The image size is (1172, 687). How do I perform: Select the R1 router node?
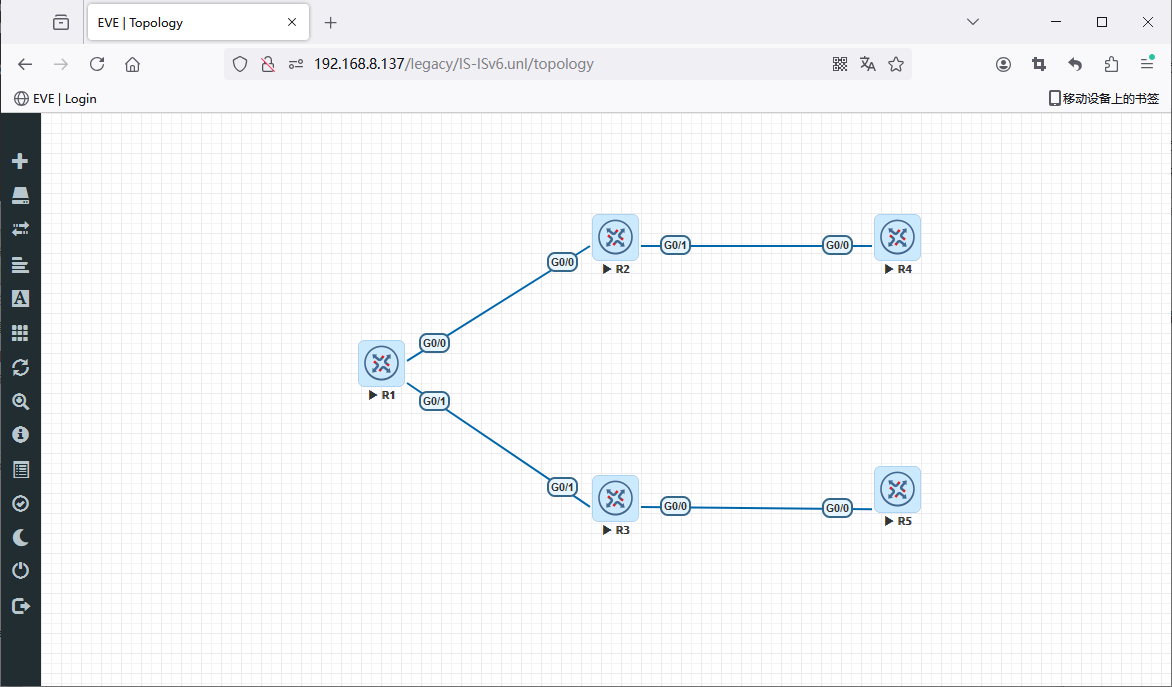(381, 363)
